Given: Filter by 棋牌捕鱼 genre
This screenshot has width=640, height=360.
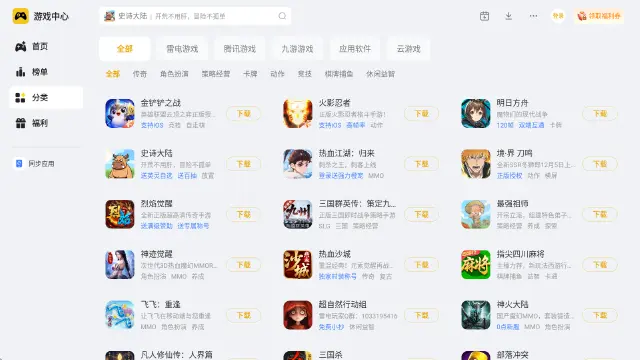Looking at the screenshot, I should pyautogui.click(x=339, y=74).
